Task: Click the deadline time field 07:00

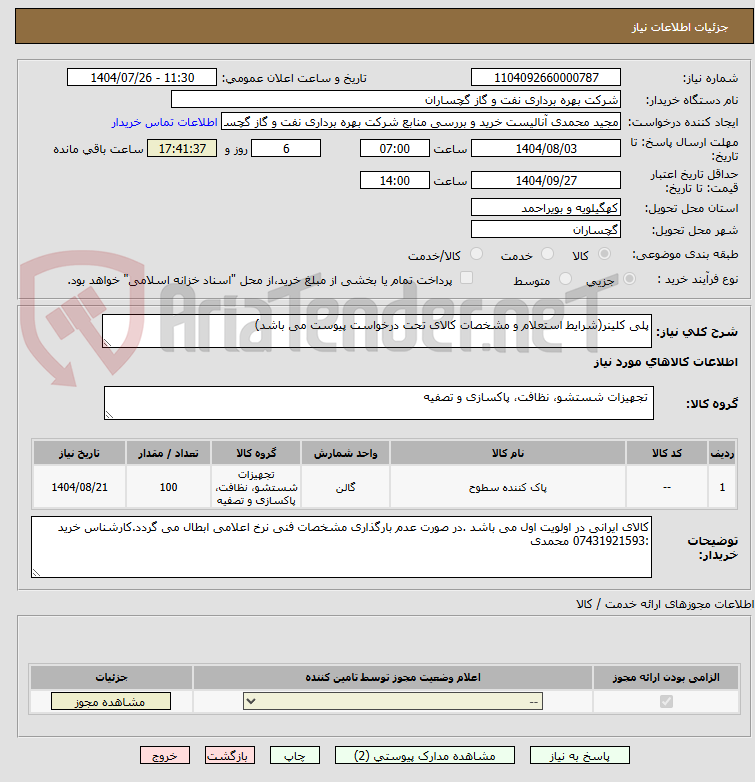Action: pyautogui.click(x=394, y=149)
